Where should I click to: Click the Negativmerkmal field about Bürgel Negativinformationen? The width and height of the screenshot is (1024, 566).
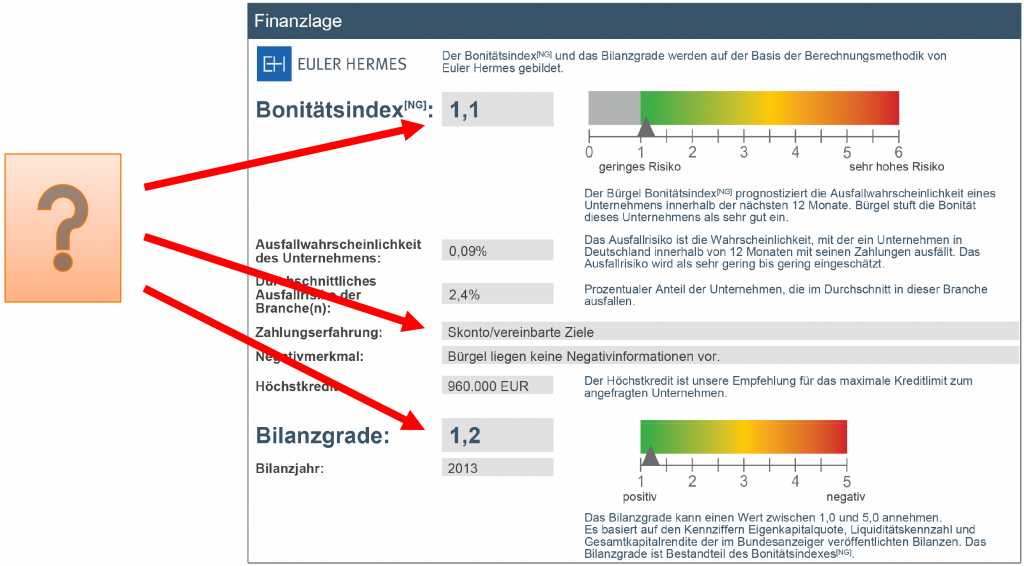point(730,355)
